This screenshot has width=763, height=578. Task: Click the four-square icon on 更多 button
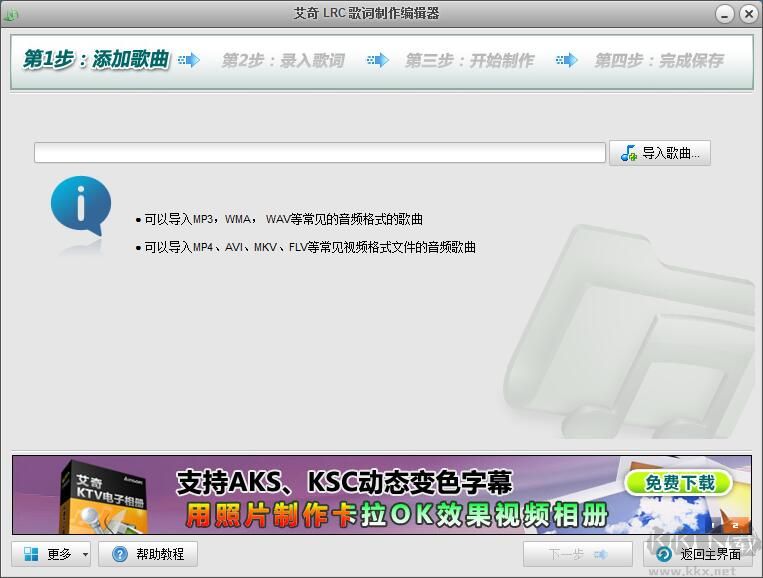(x=32, y=554)
